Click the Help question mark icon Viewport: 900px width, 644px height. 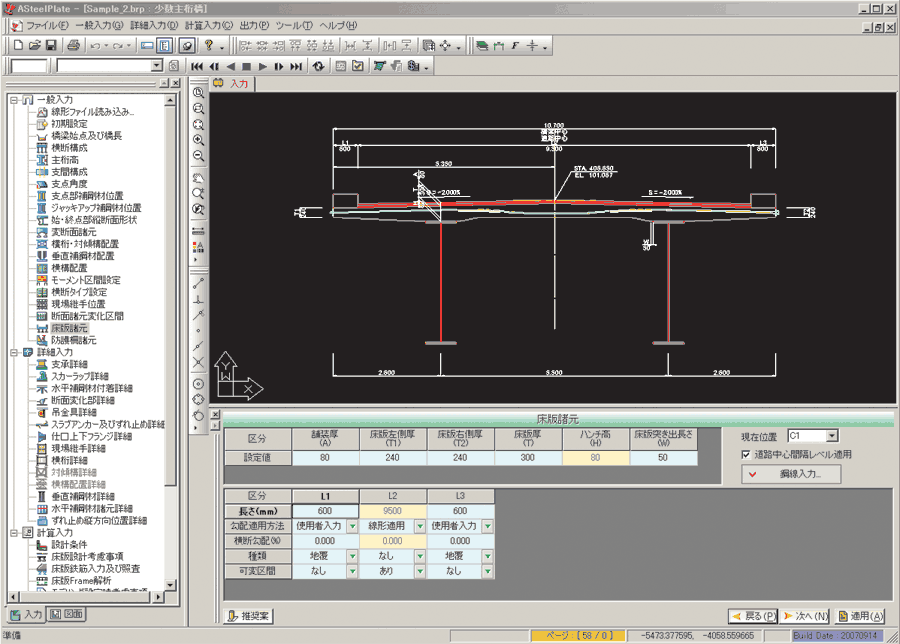[209, 45]
